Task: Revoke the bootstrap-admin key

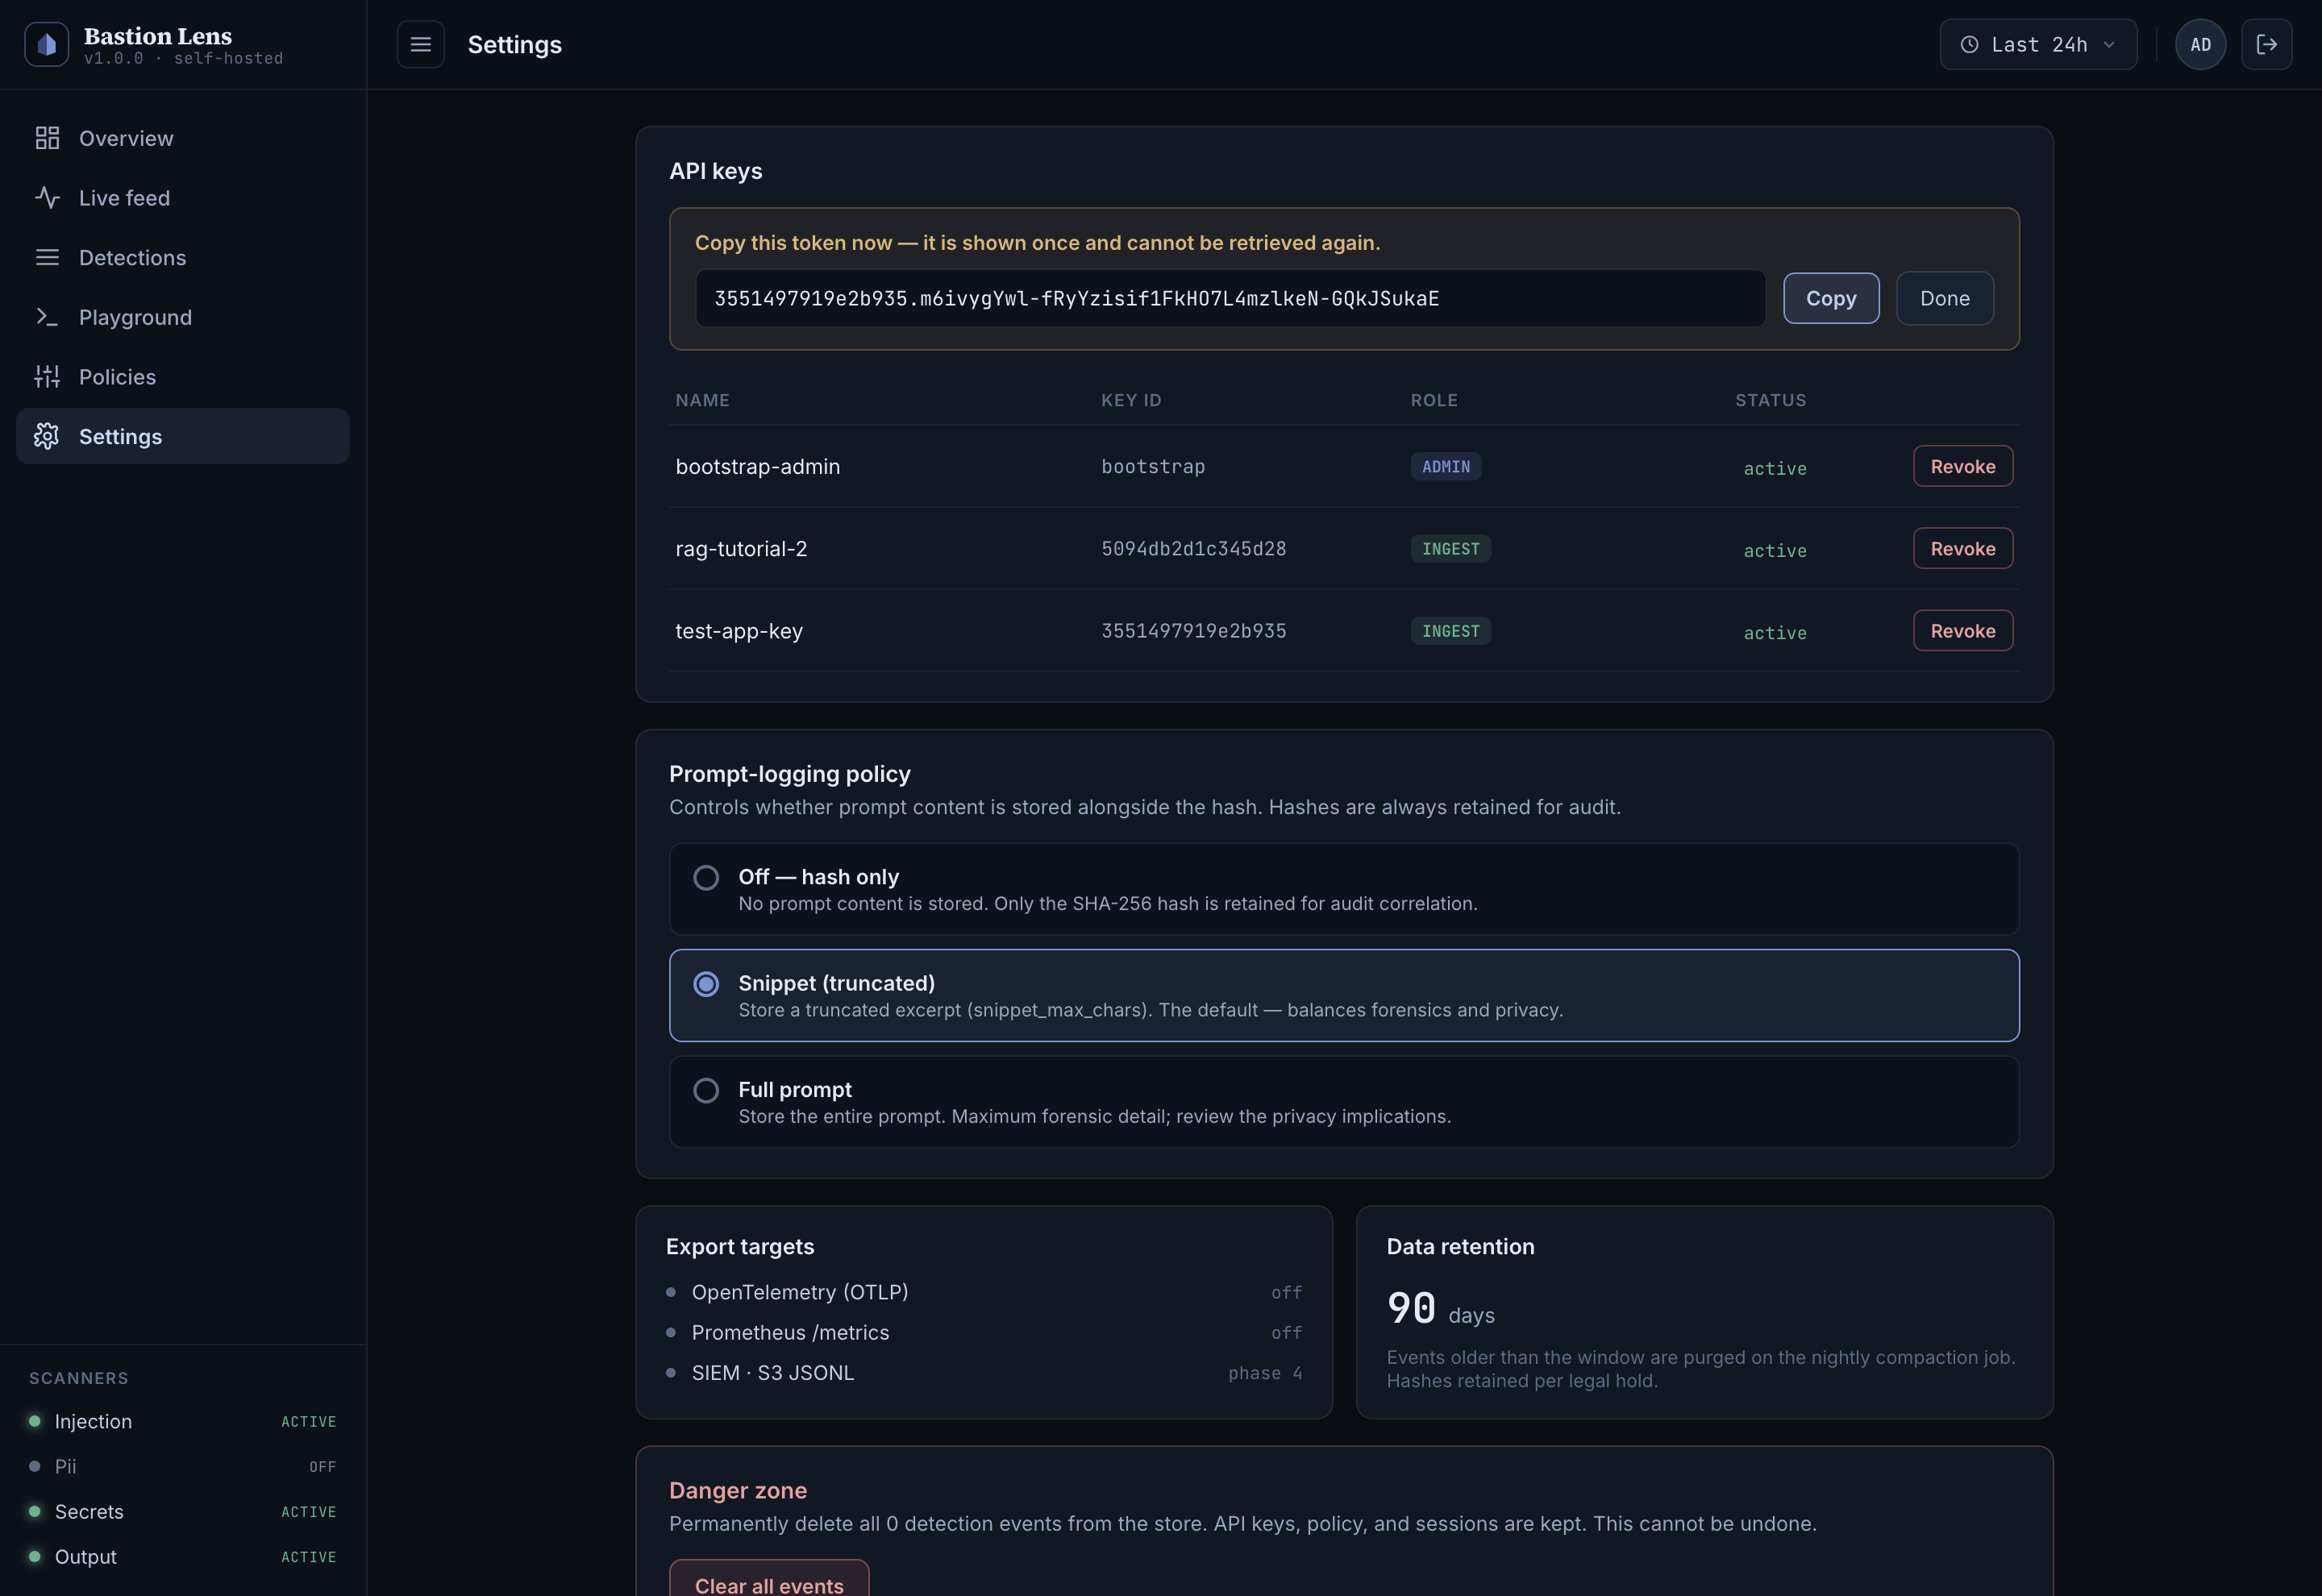Action: (x=1962, y=466)
